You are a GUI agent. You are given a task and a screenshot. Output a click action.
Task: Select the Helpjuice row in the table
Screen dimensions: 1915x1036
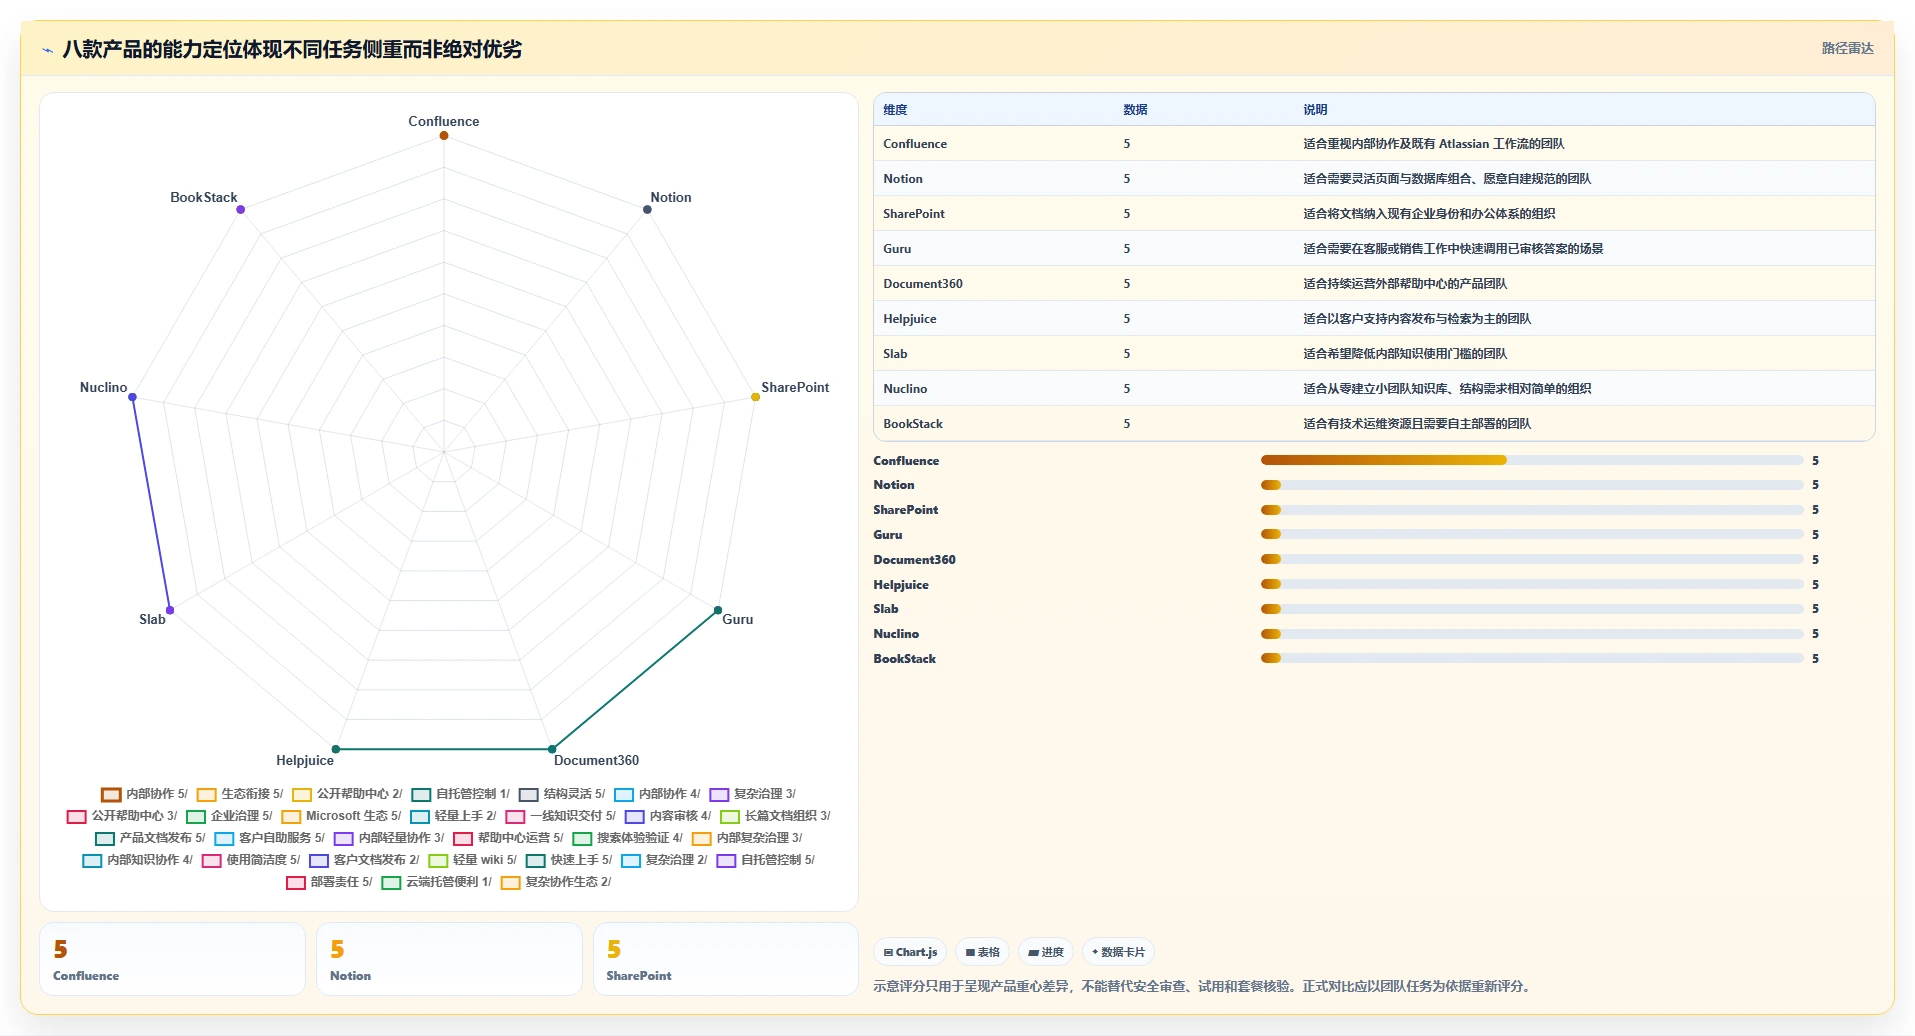click(1374, 319)
